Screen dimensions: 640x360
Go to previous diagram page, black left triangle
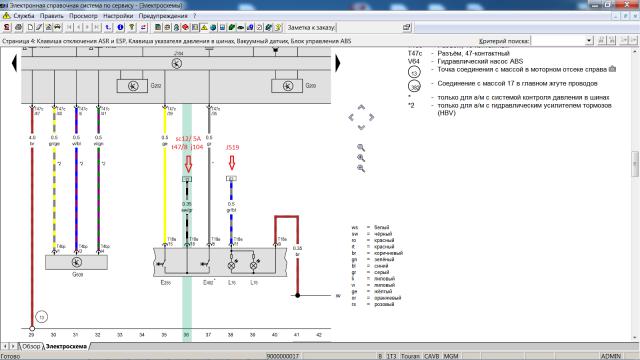15,64
